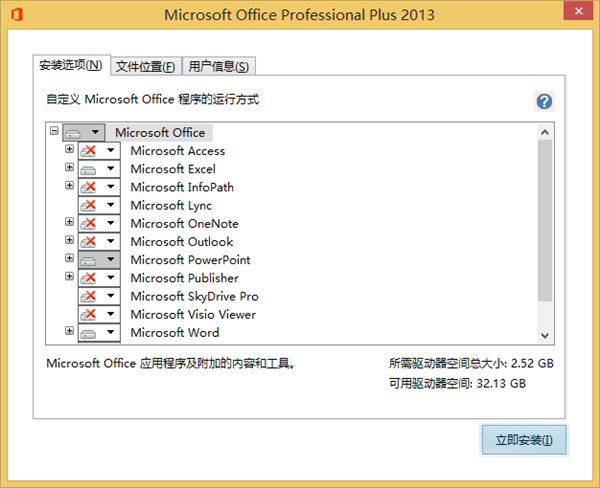The image size is (600, 488).
Task: Open the Microsoft PowerPoint install options dropdown
Action: 110,260
